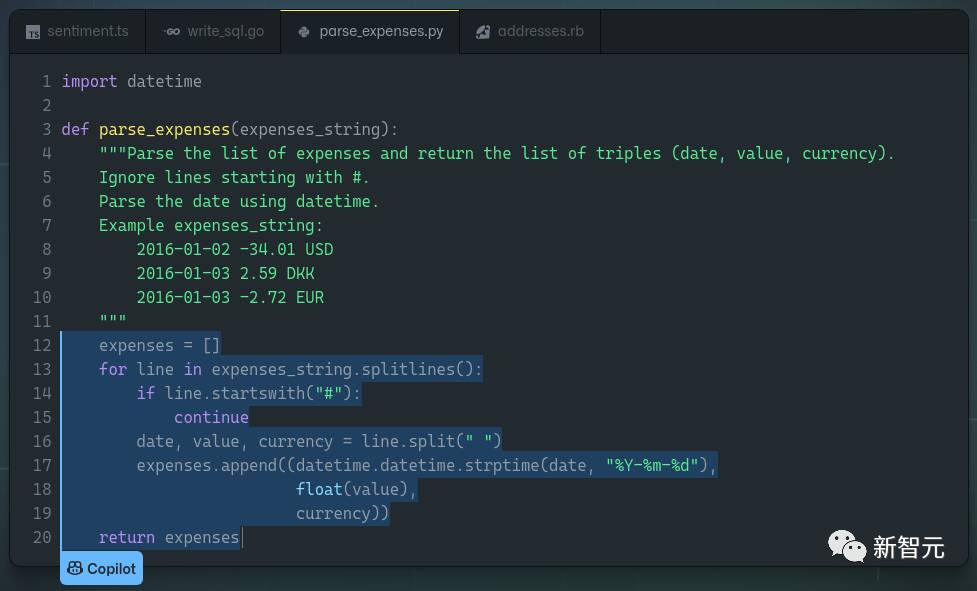Click the Python icon on parse_expenses.py tab
The image size is (977, 591).
click(304, 32)
